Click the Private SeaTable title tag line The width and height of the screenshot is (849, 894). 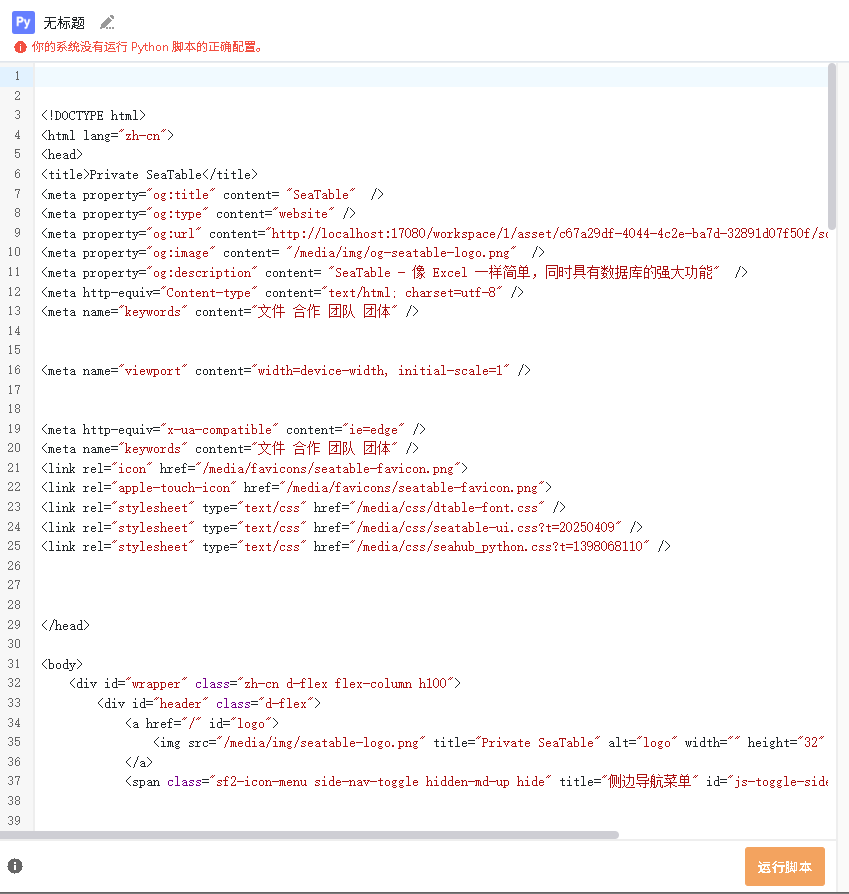149,174
